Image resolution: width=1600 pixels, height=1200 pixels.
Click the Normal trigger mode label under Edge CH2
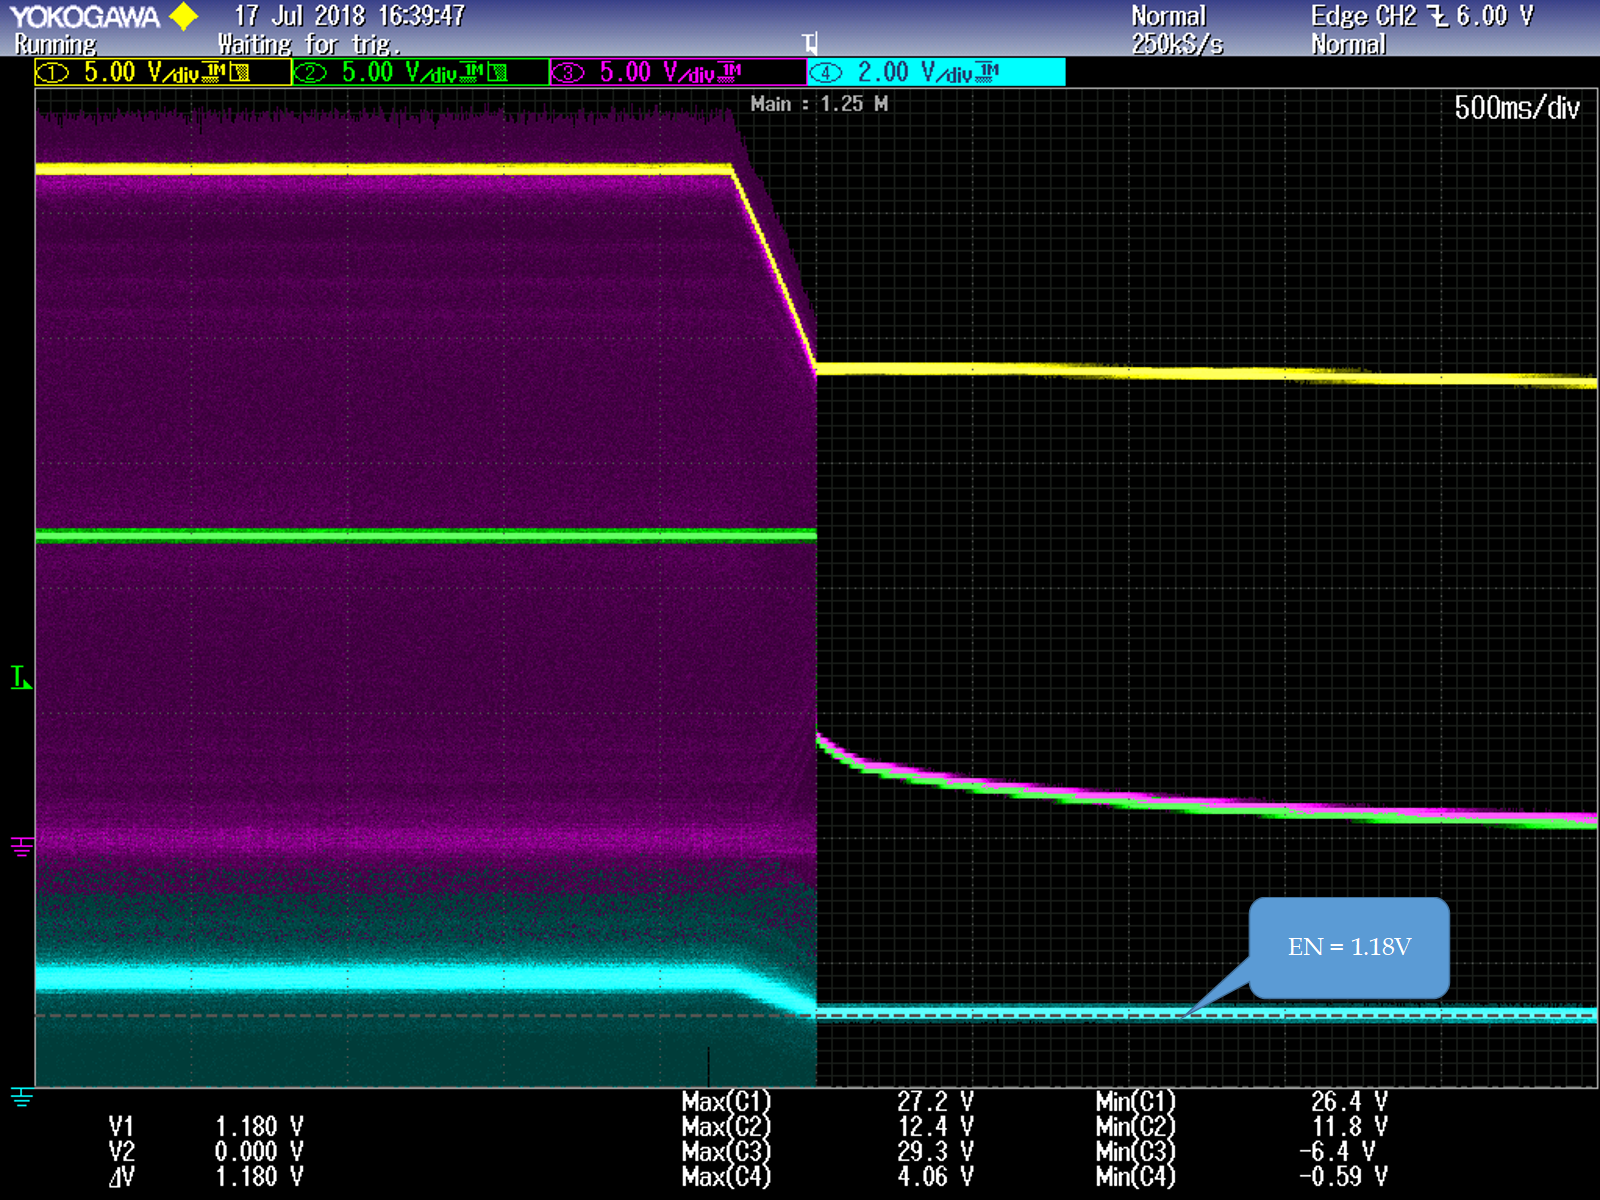point(1348,45)
